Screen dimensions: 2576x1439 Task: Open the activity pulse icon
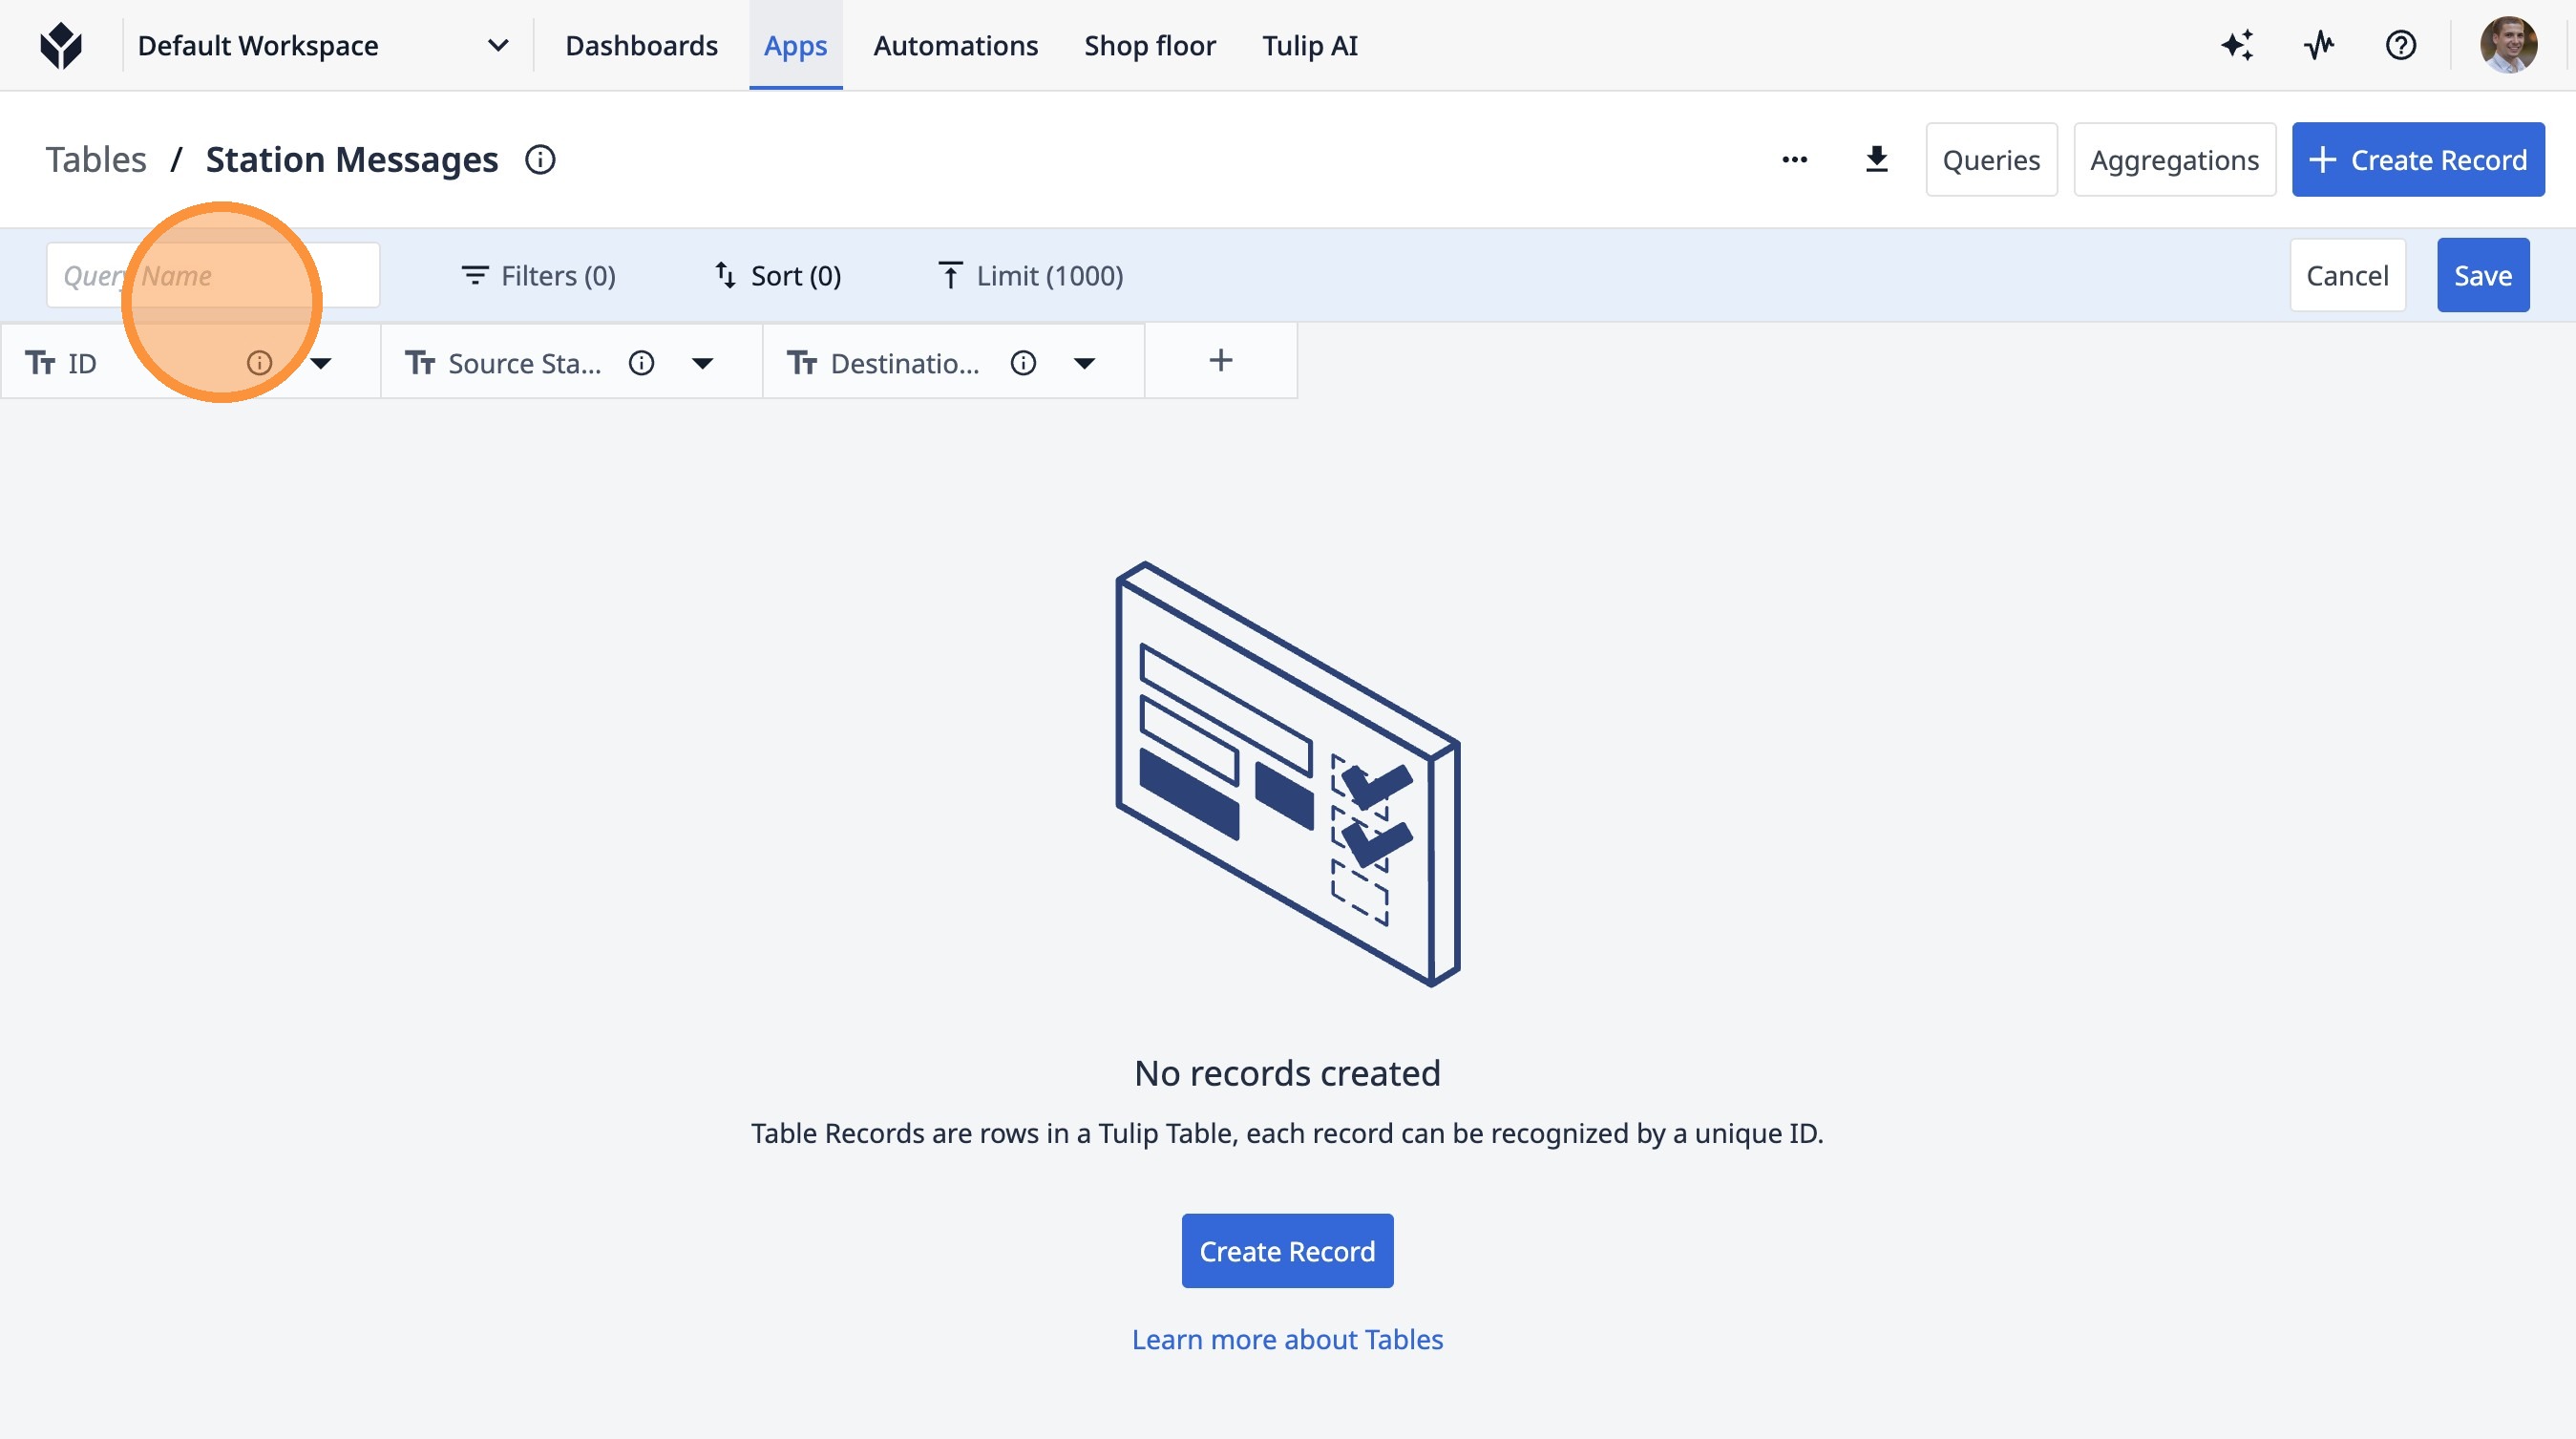(x=2319, y=46)
